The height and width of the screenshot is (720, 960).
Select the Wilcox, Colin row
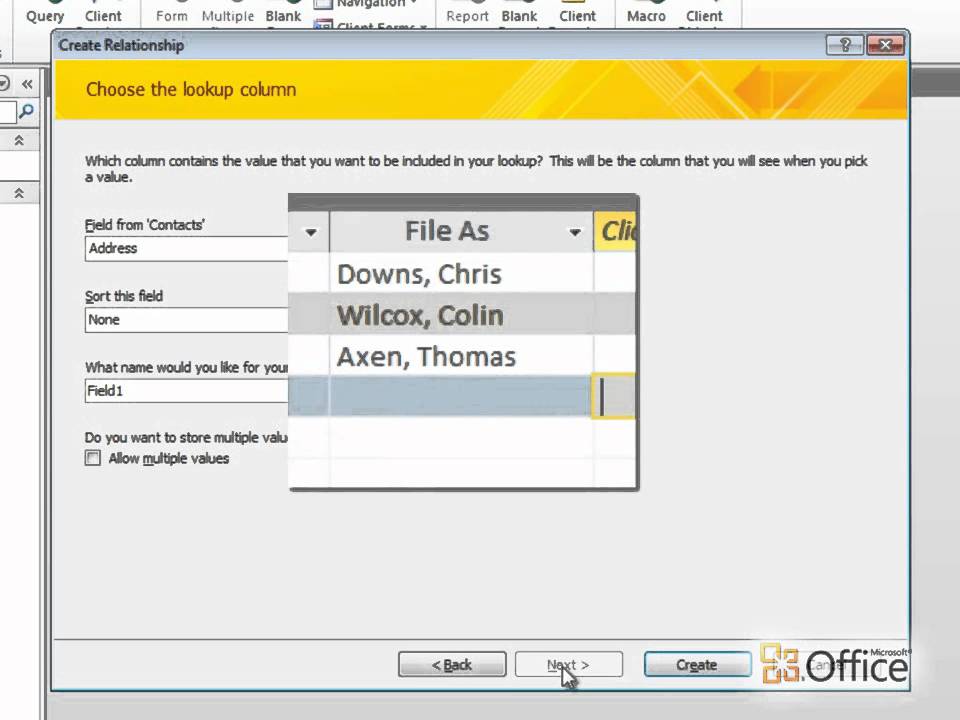[420, 315]
